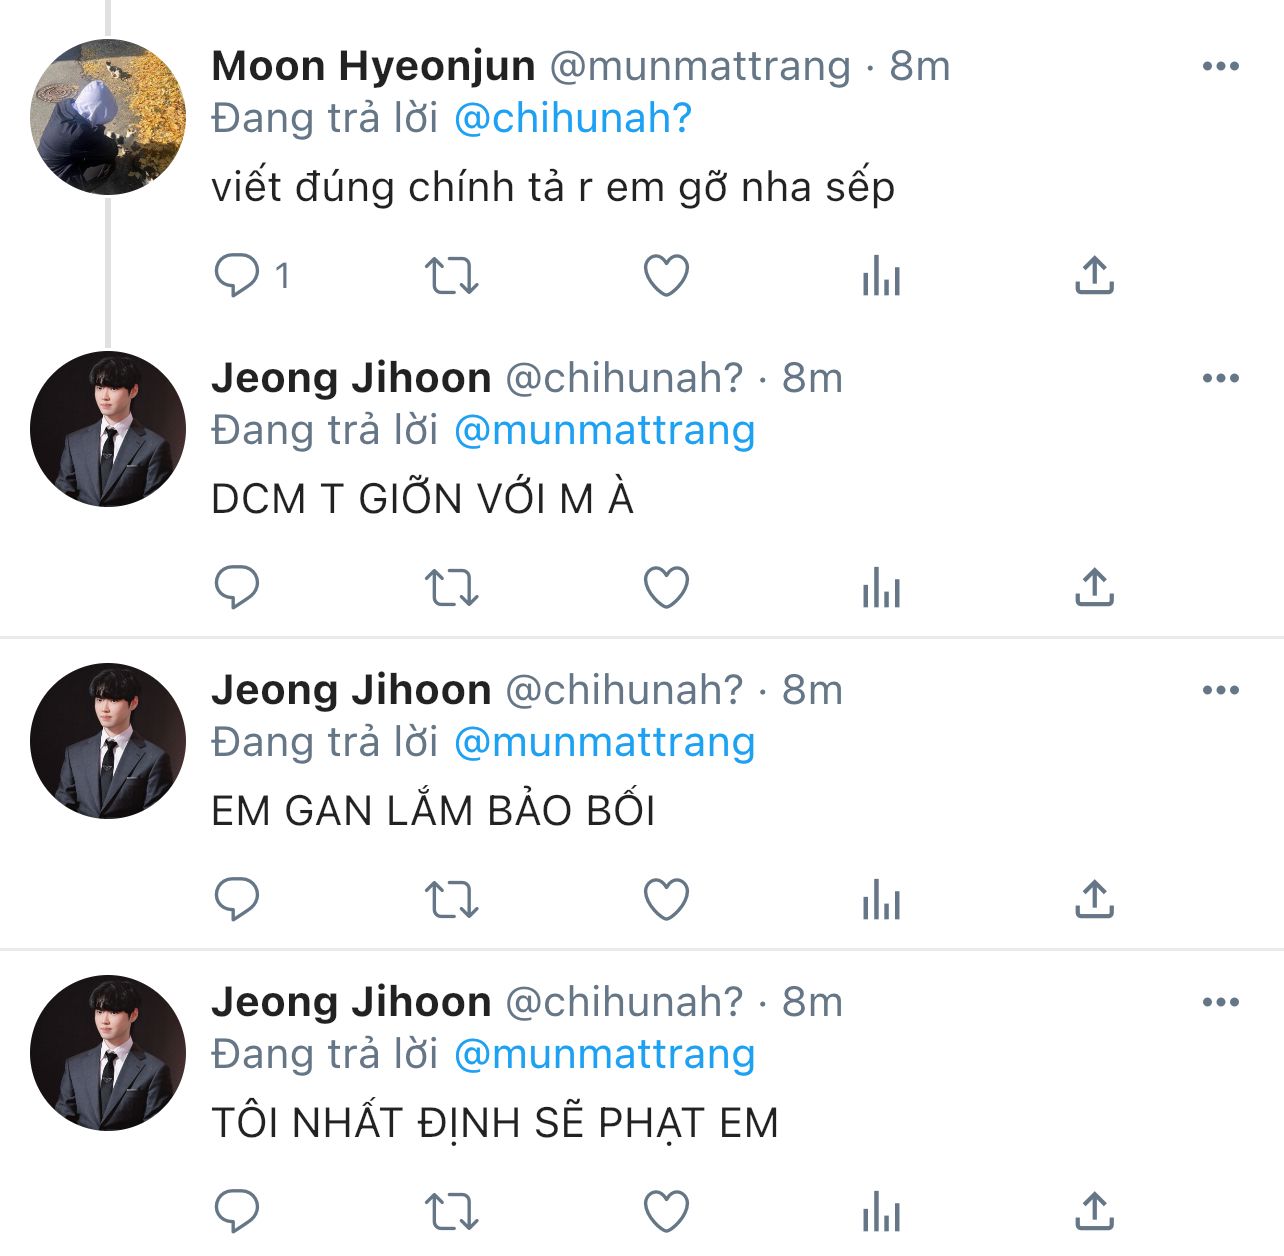Reply to Moon Hyeonjun's tweet
1284x1256 pixels.
pos(237,275)
